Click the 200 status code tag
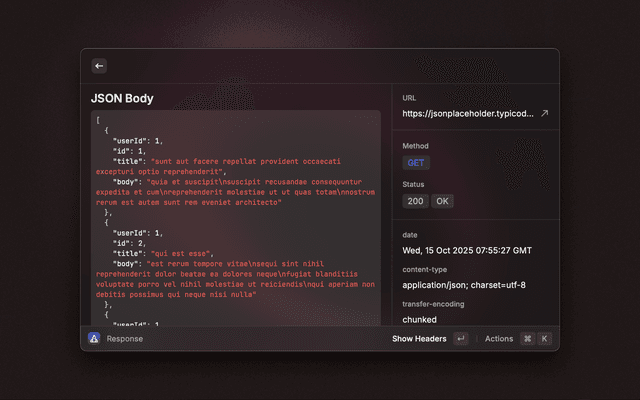The image size is (640, 400). (414, 201)
